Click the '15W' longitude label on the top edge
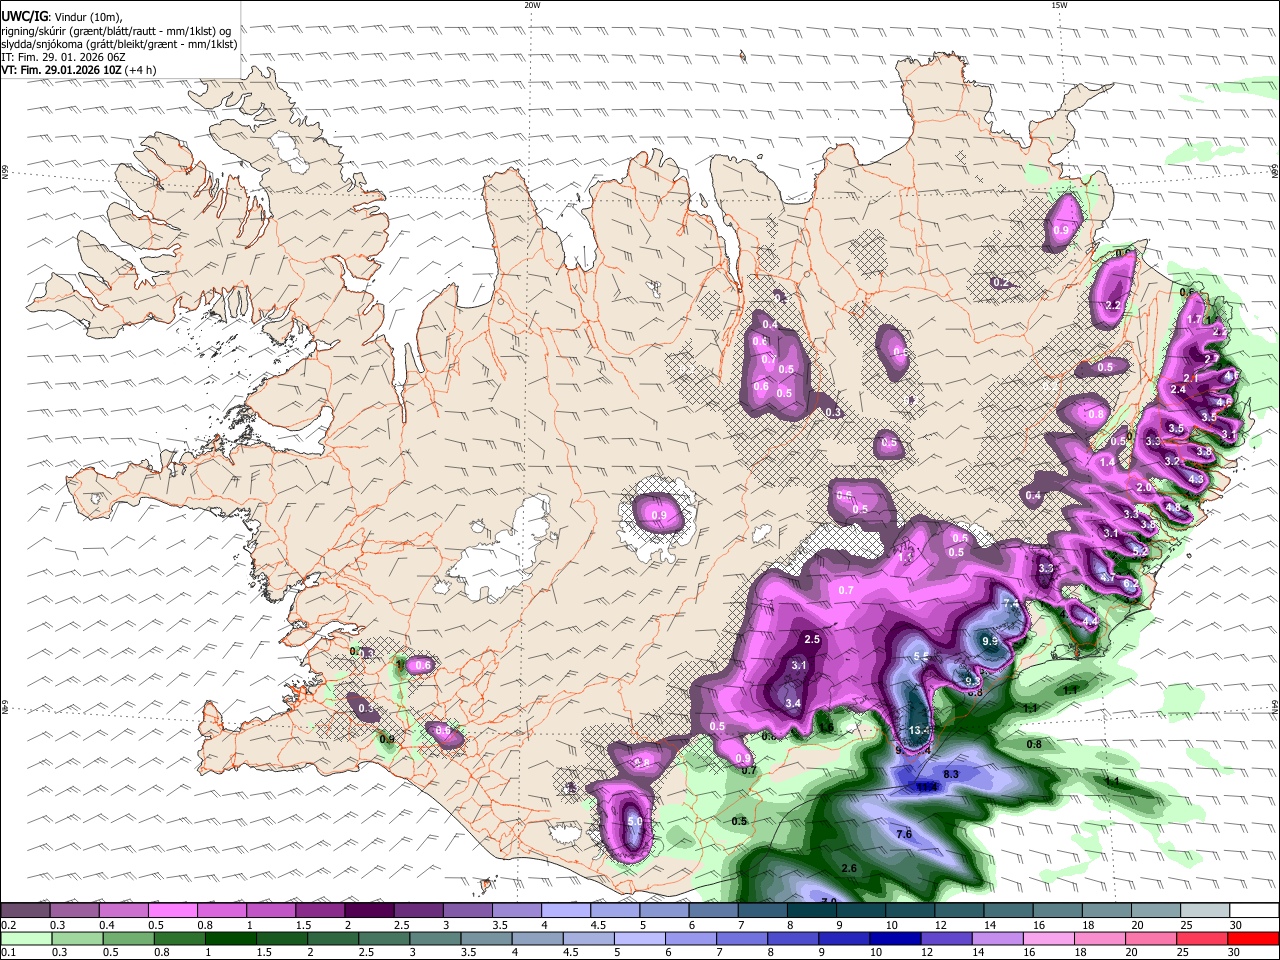This screenshot has height=960, width=1280. point(1058,5)
